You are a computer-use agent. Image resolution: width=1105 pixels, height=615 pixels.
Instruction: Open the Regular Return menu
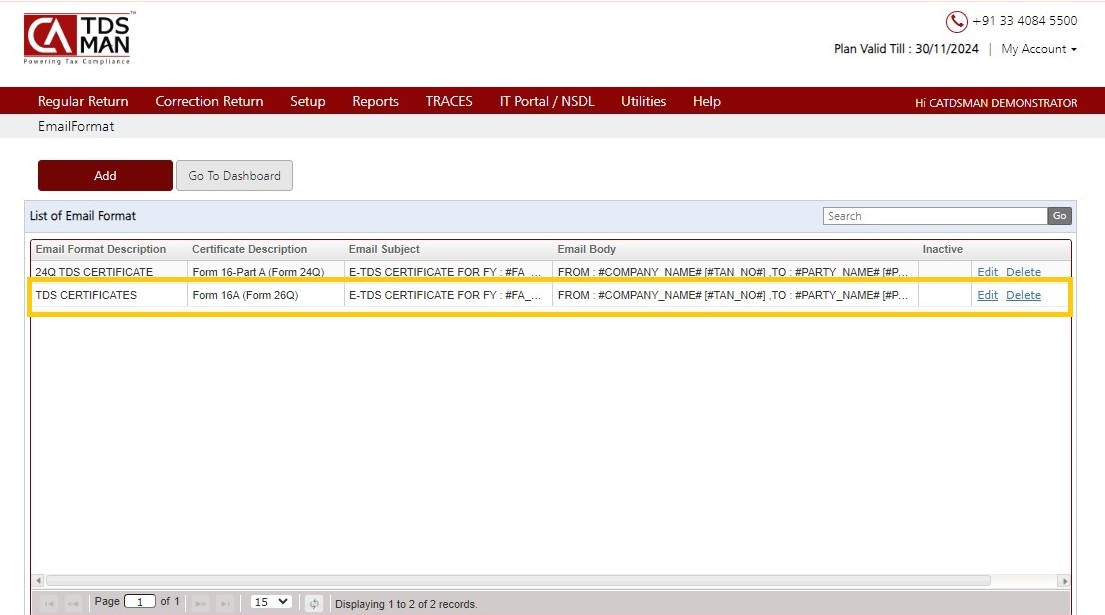(x=83, y=101)
